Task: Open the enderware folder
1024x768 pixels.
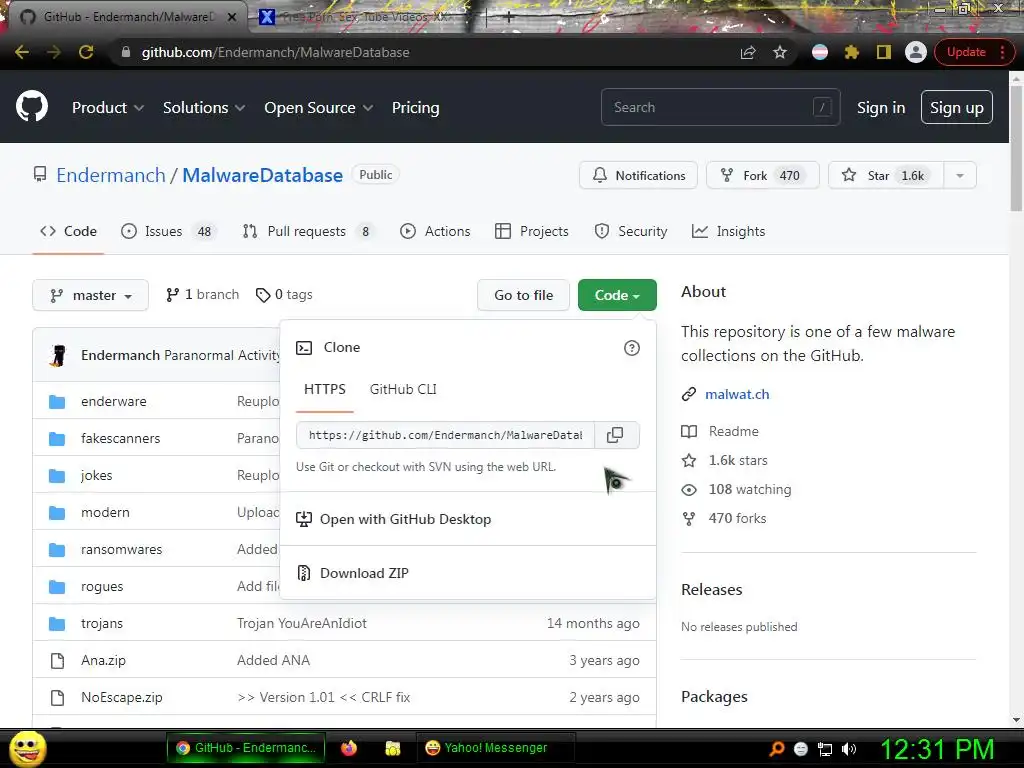Action: click(x=114, y=401)
